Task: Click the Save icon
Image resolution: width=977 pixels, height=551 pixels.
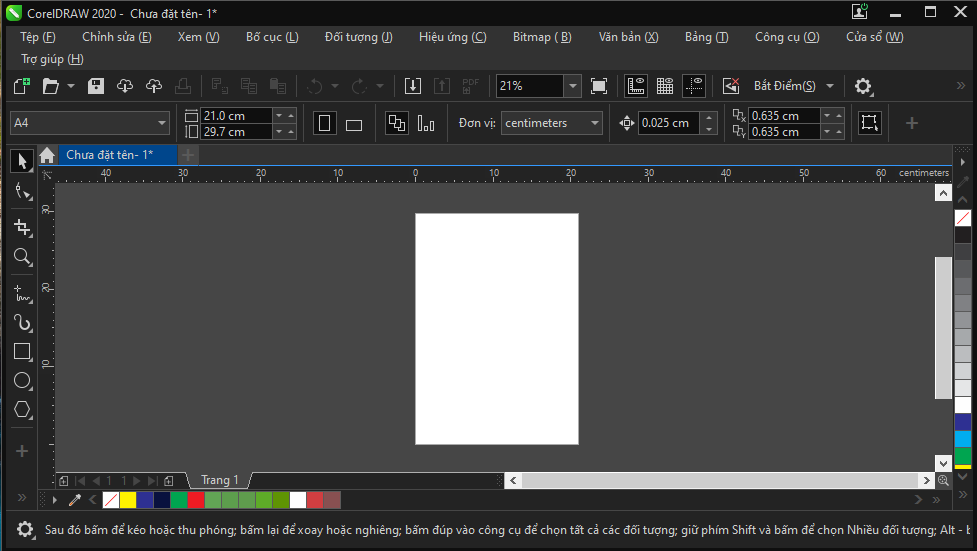Action: (95, 86)
